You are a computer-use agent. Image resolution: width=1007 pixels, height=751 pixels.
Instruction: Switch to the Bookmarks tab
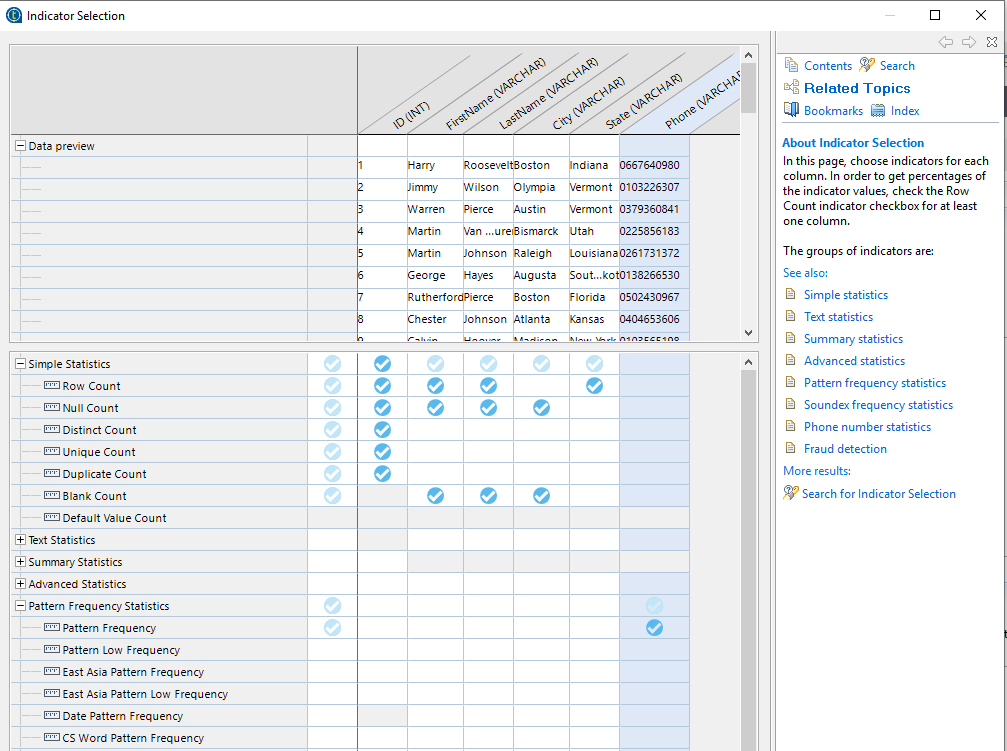point(822,109)
